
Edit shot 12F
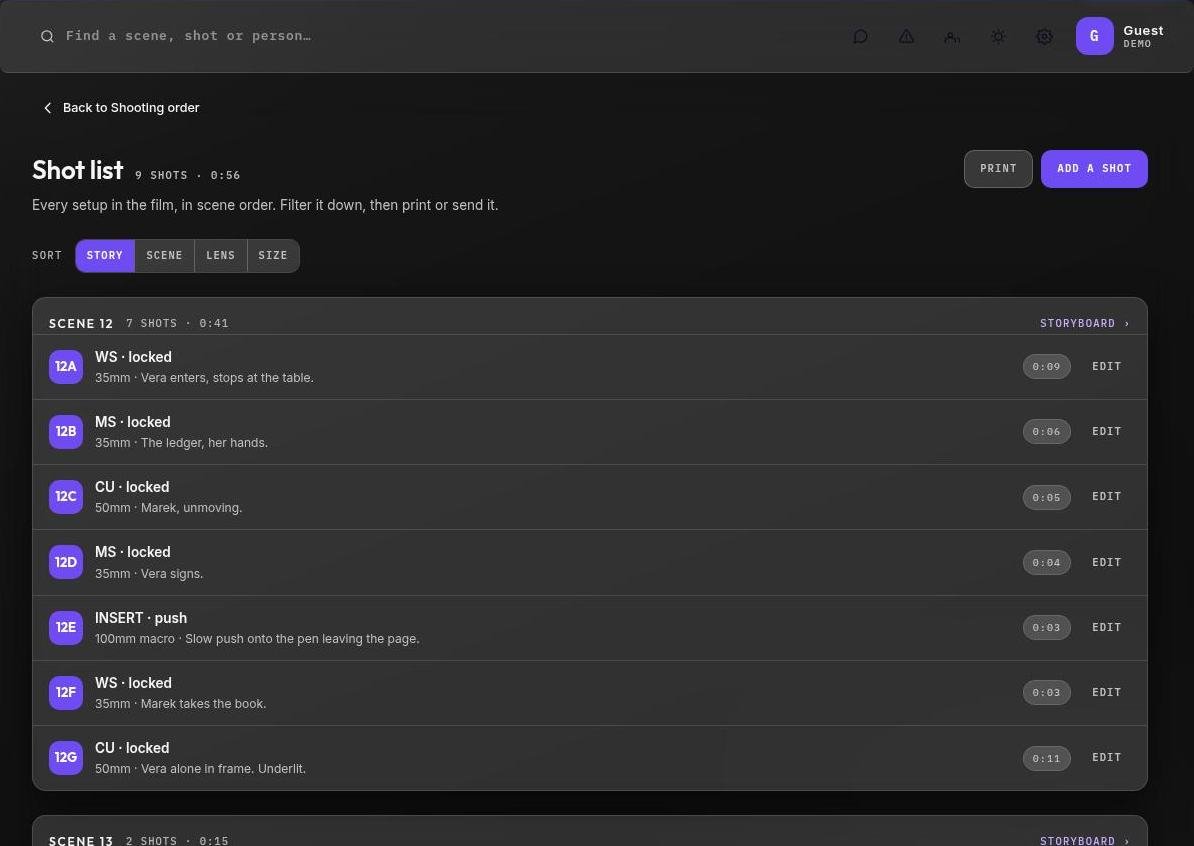click(1106, 692)
